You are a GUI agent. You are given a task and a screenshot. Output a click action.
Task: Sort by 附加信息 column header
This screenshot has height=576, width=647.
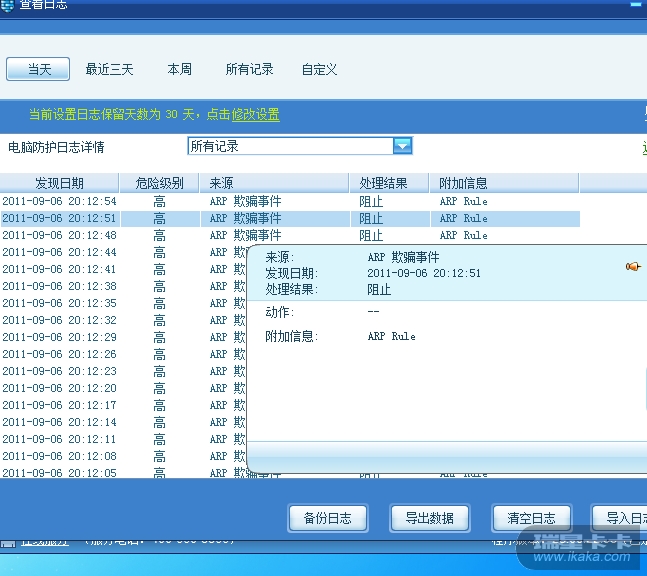504,183
